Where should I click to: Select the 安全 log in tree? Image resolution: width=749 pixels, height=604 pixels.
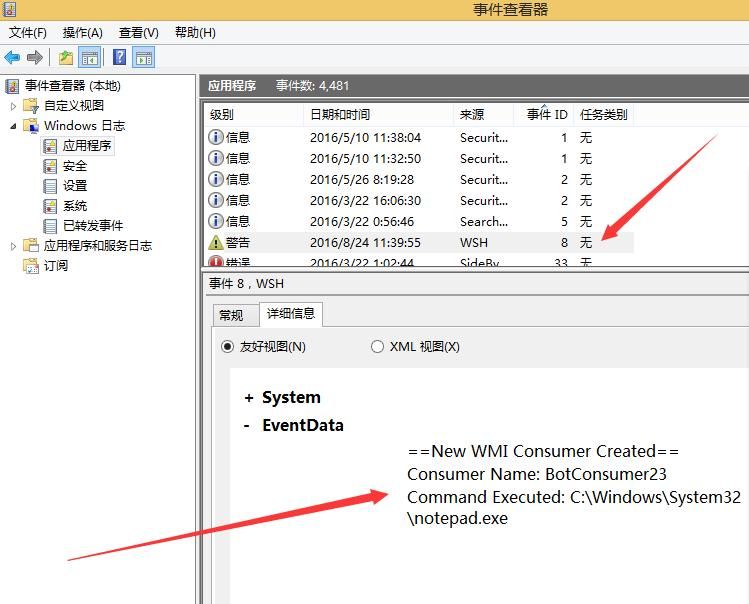pyautogui.click(x=75, y=166)
